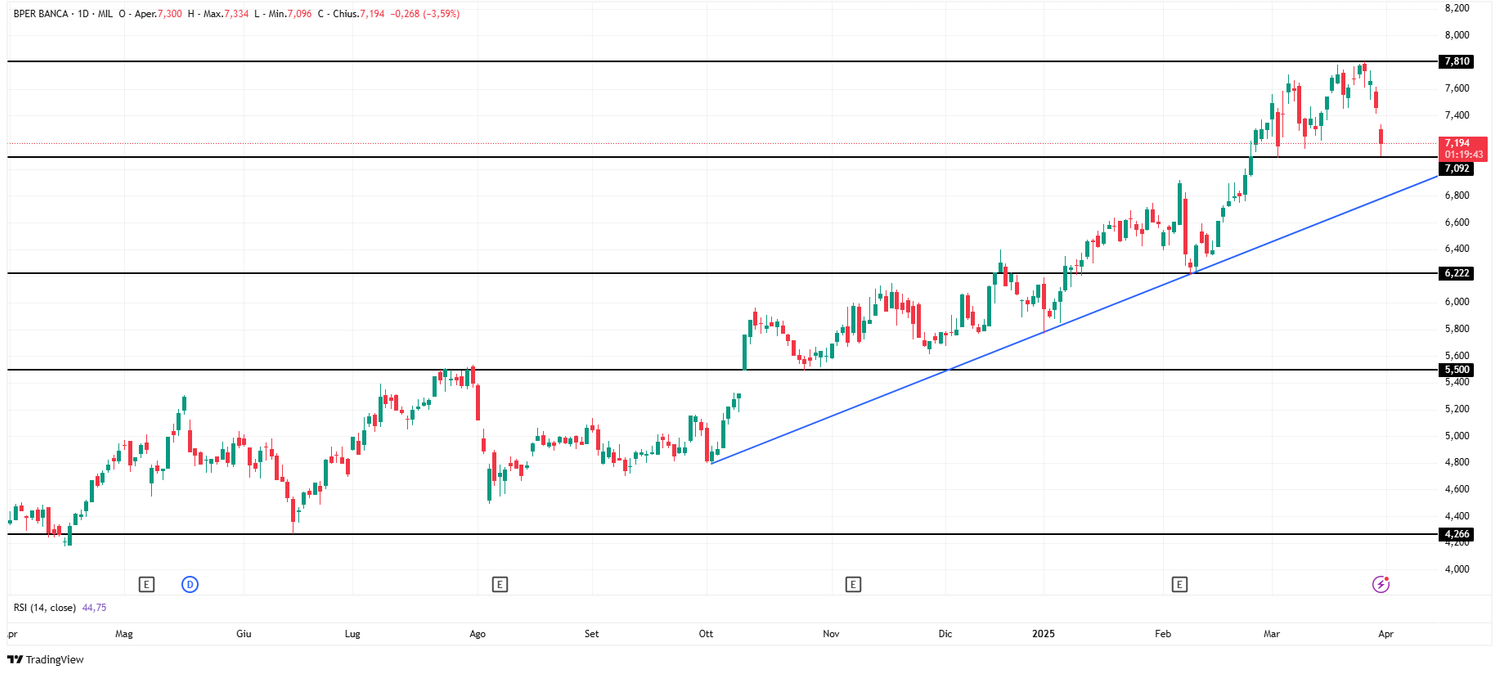Click the Lug label on time axis

tap(352, 634)
